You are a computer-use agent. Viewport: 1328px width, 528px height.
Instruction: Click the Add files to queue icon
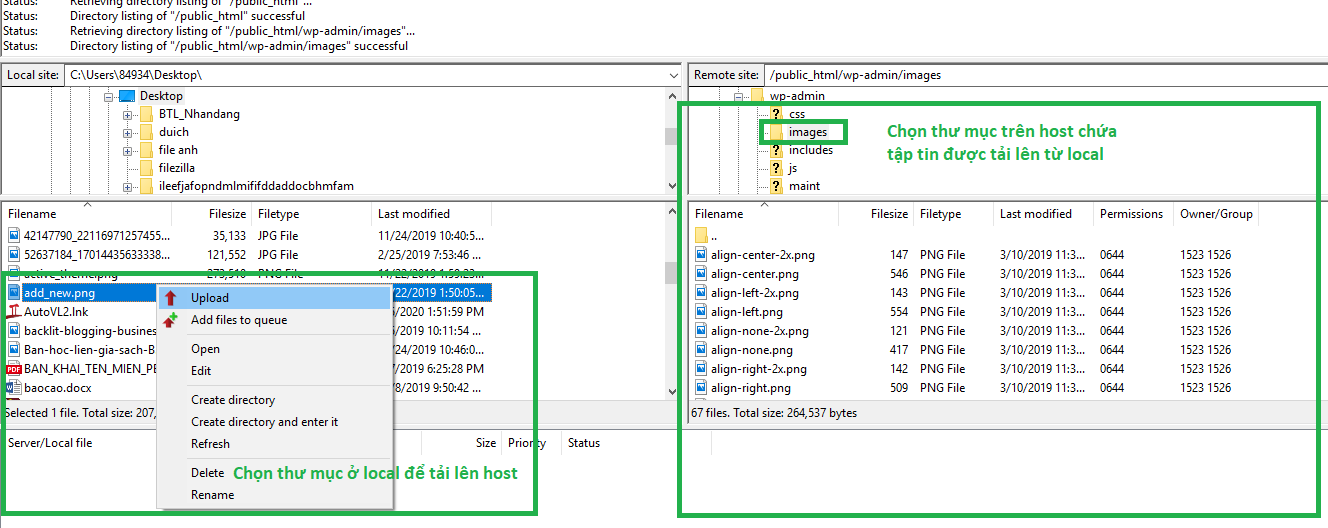click(x=171, y=320)
